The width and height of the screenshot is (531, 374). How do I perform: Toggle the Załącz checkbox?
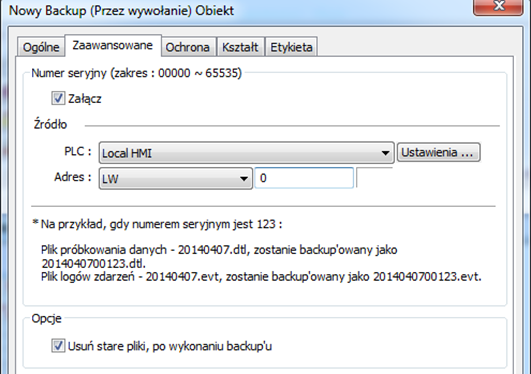[x=58, y=98]
